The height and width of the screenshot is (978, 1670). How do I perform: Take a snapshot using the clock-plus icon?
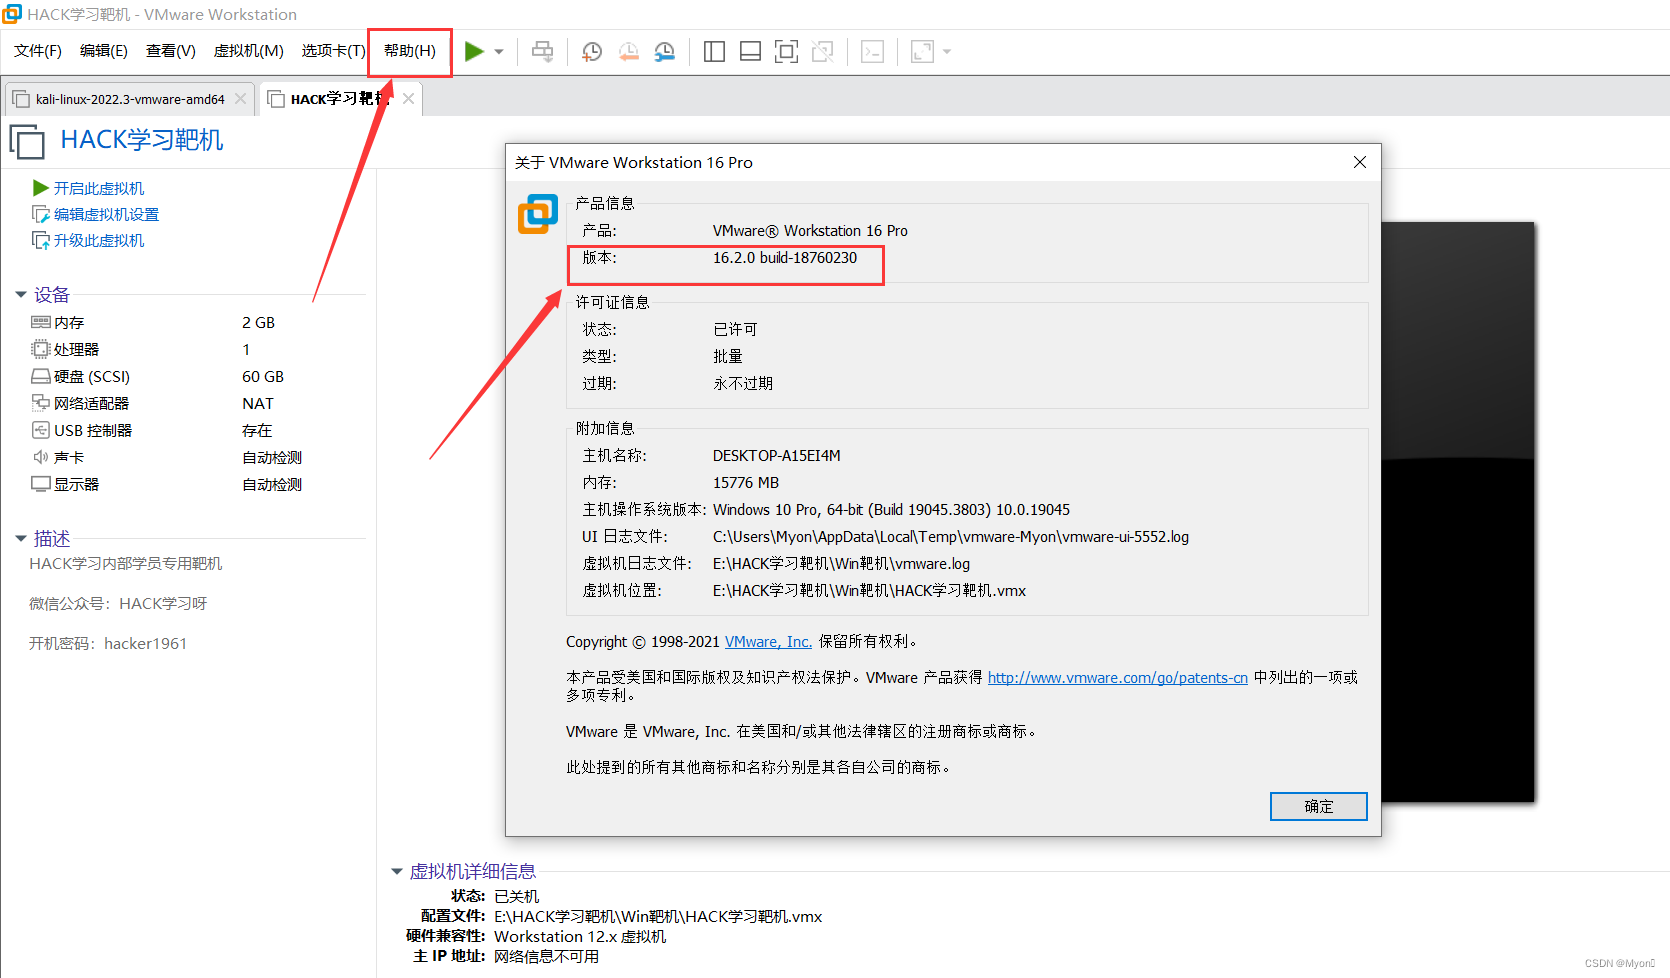point(592,51)
